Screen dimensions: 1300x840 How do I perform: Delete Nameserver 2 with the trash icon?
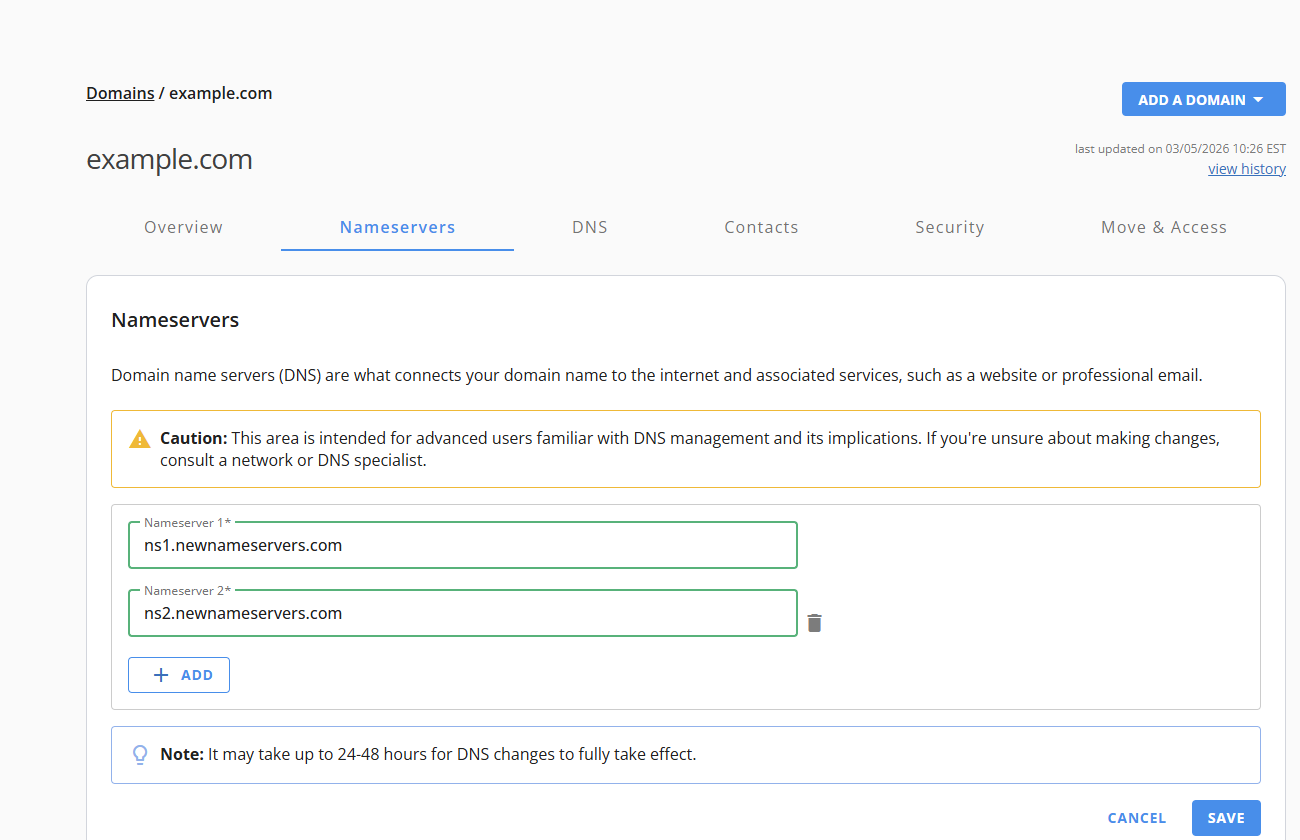[815, 623]
